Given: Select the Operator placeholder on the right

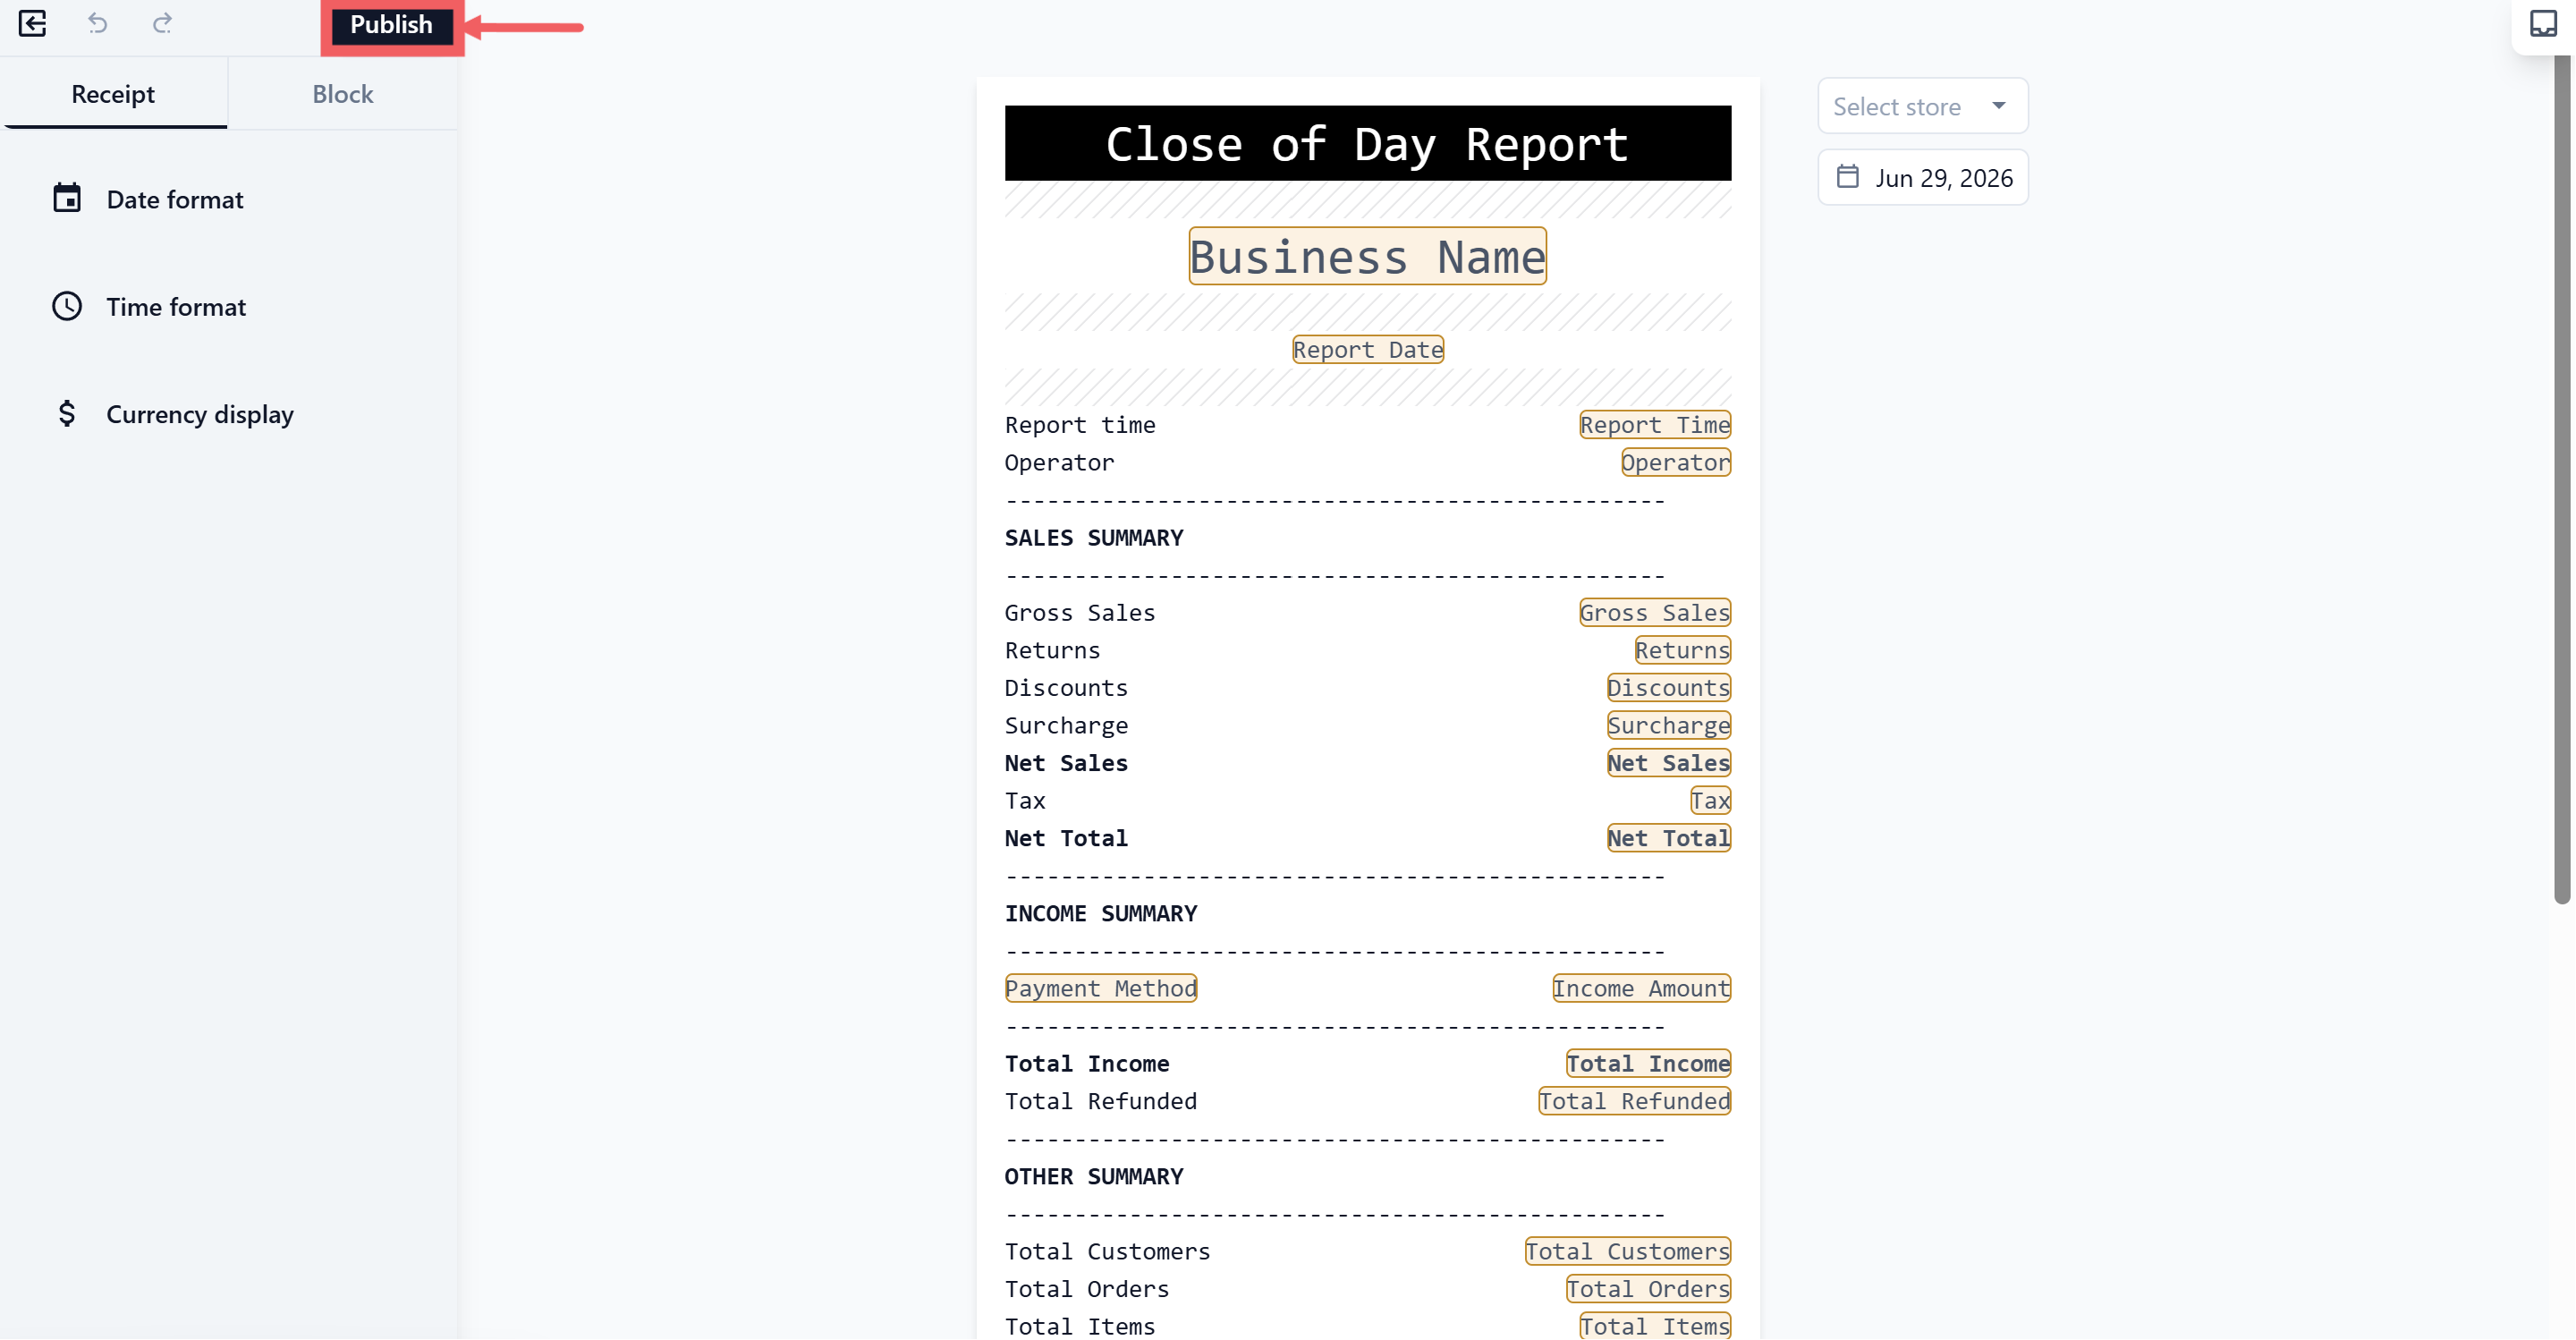Looking at the screenshot, I should [1676, 462].
